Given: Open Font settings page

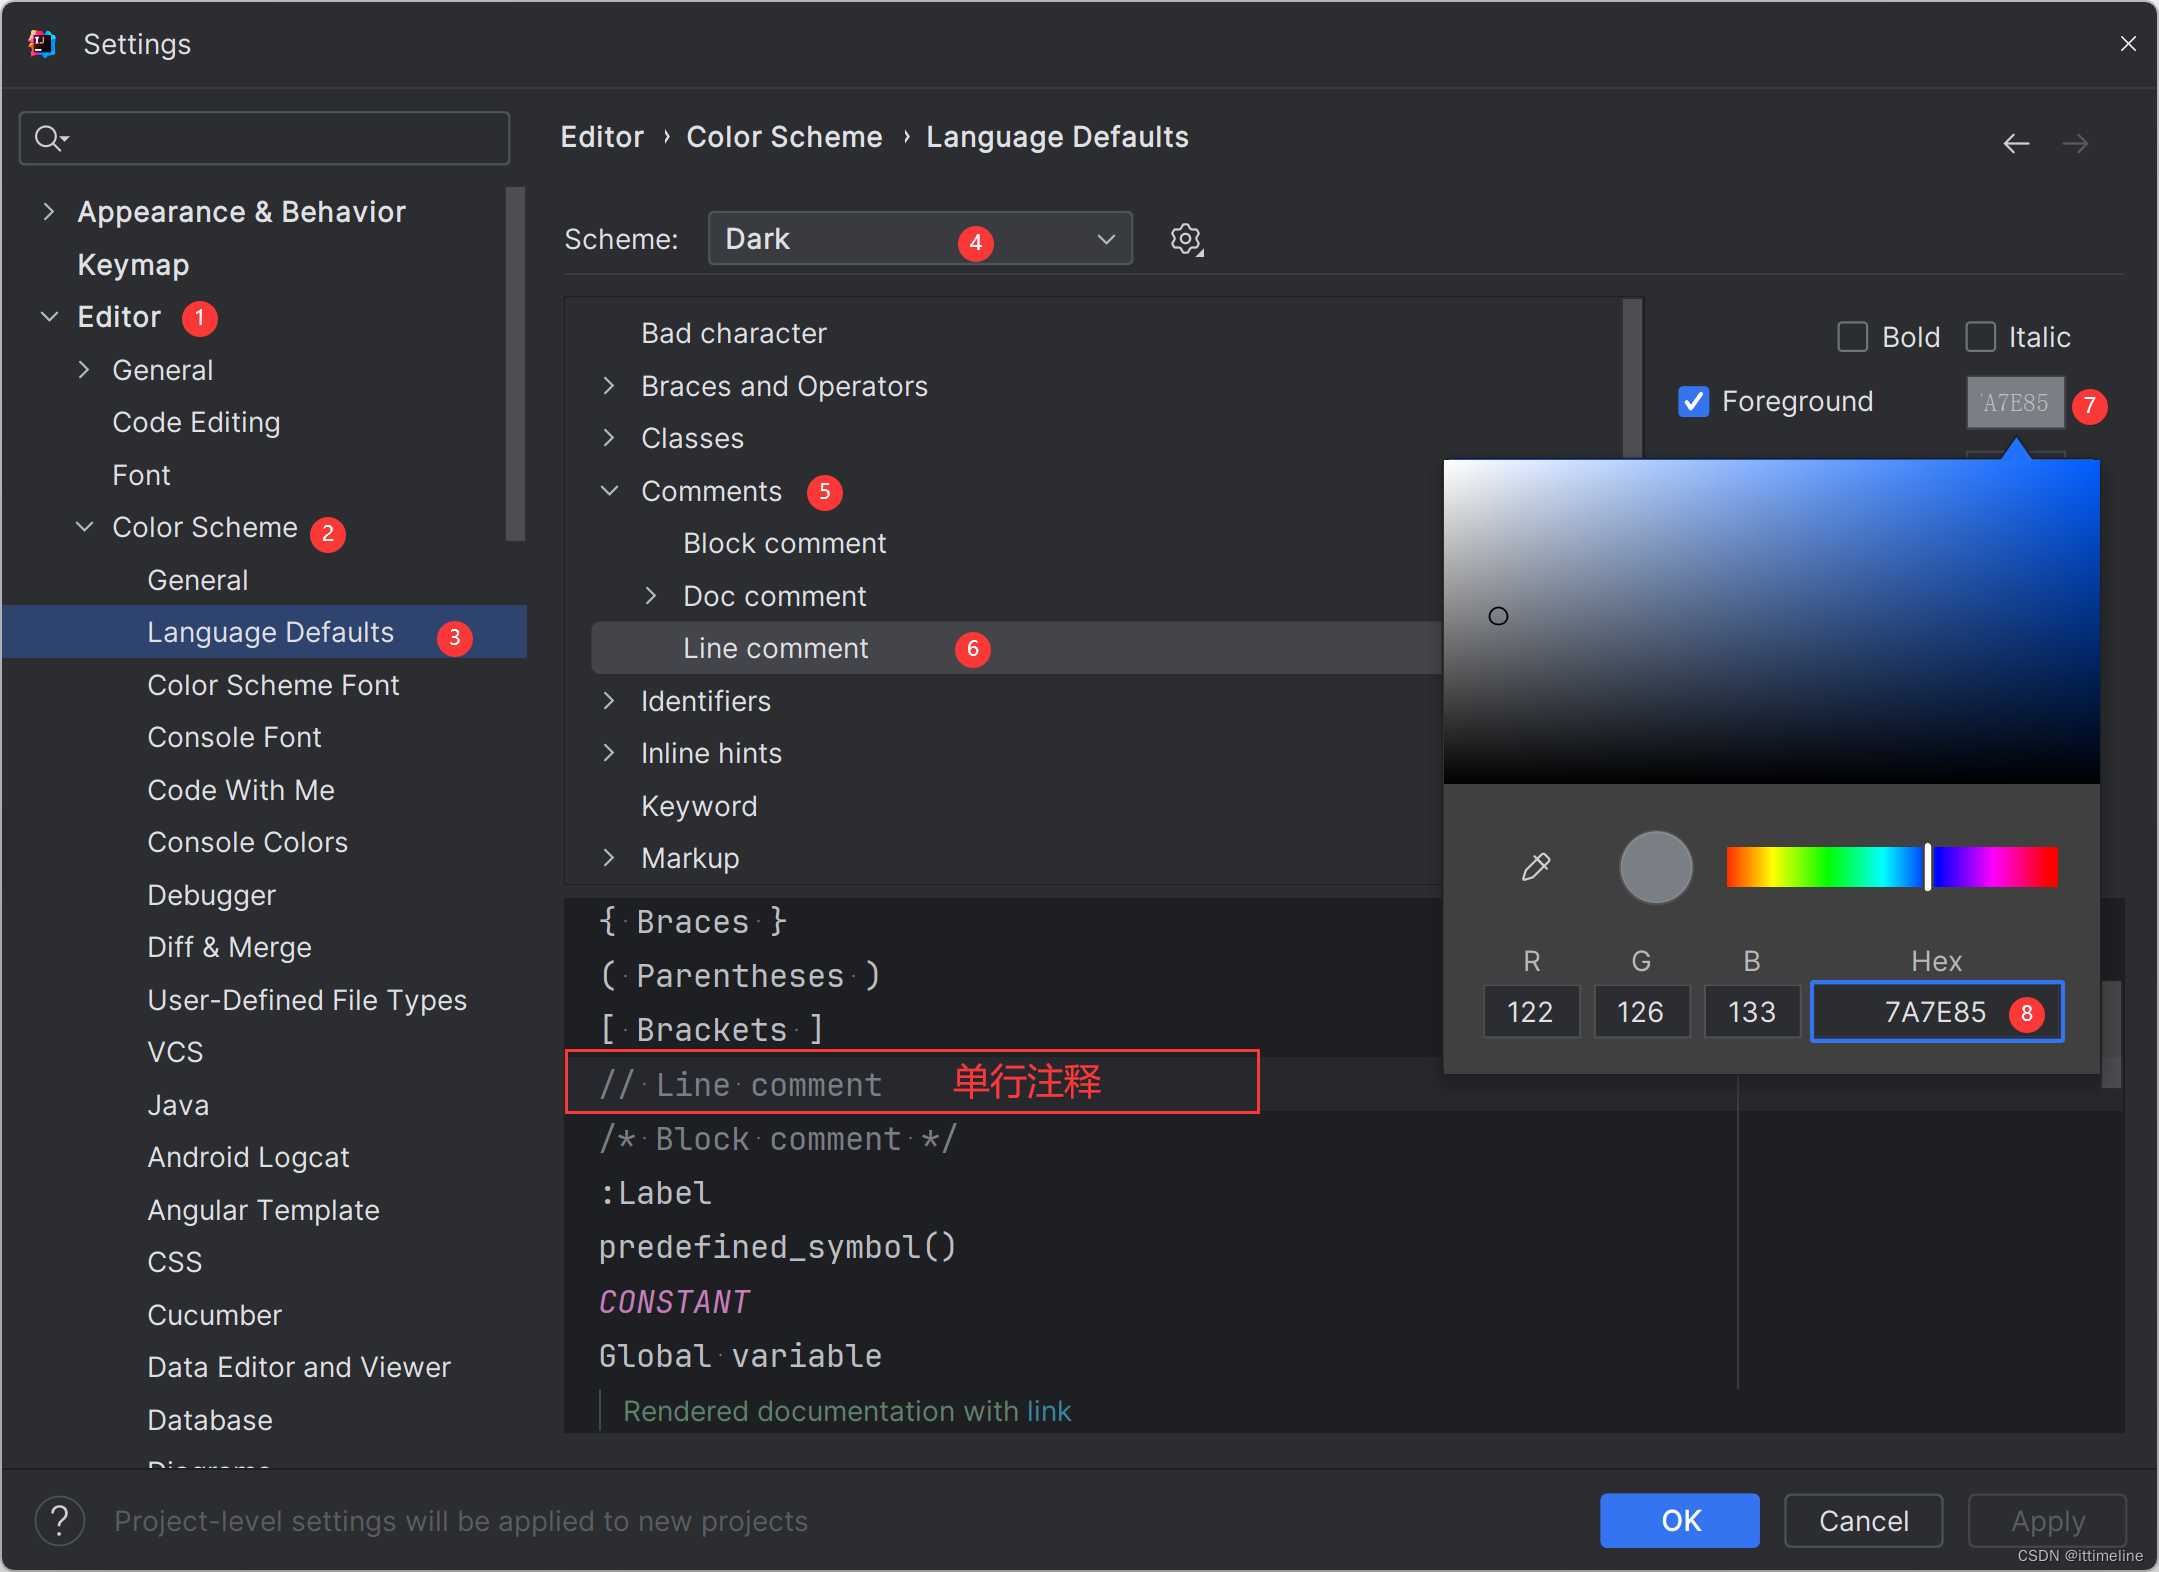Looking at the screenshot, I should click(141, 475).
